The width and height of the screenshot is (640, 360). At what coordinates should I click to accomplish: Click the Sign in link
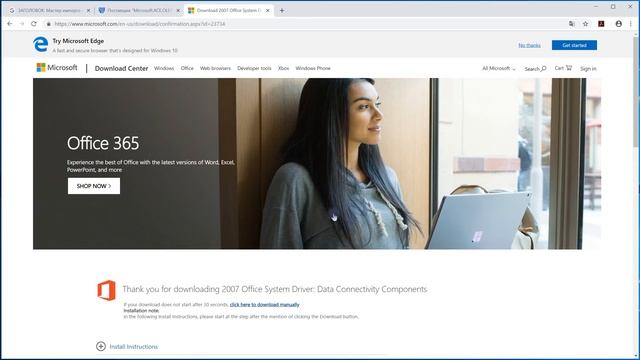588,69
